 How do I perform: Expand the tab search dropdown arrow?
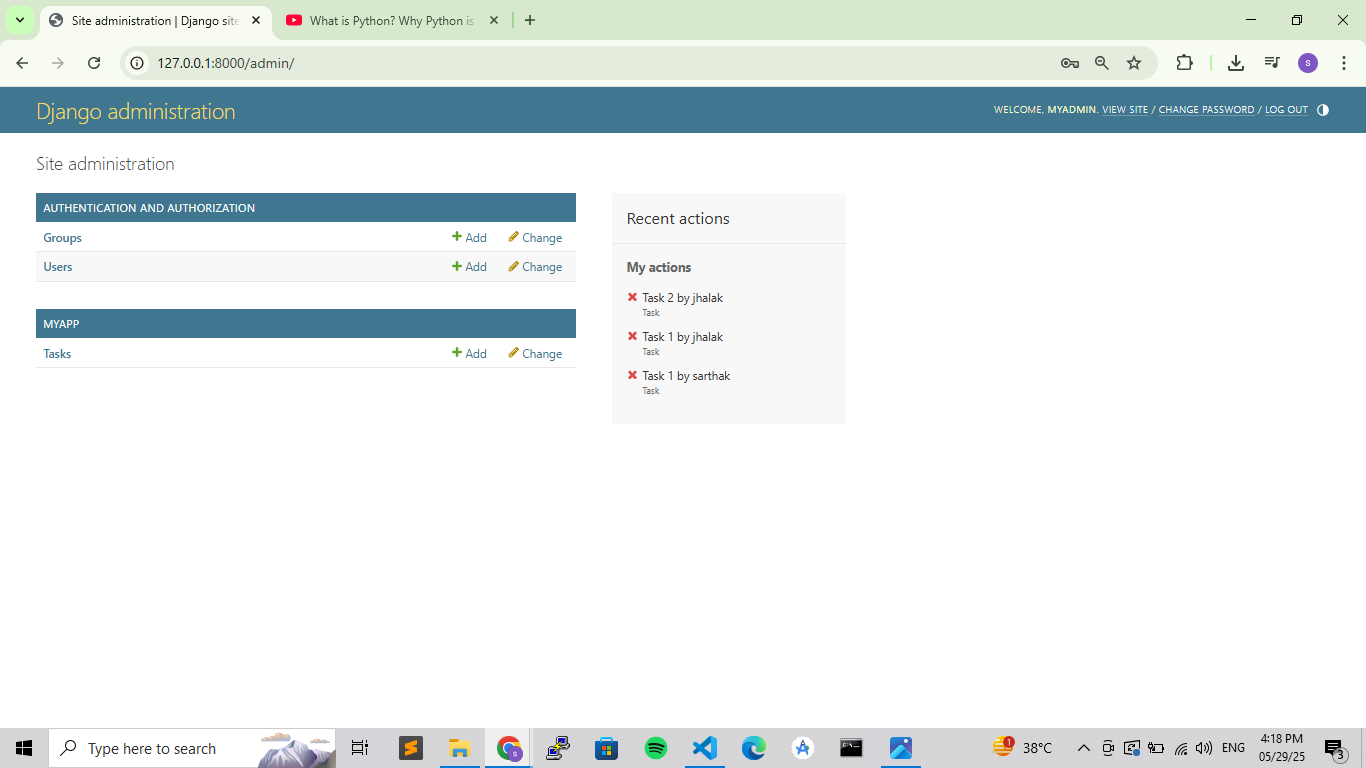coord(19,20)
